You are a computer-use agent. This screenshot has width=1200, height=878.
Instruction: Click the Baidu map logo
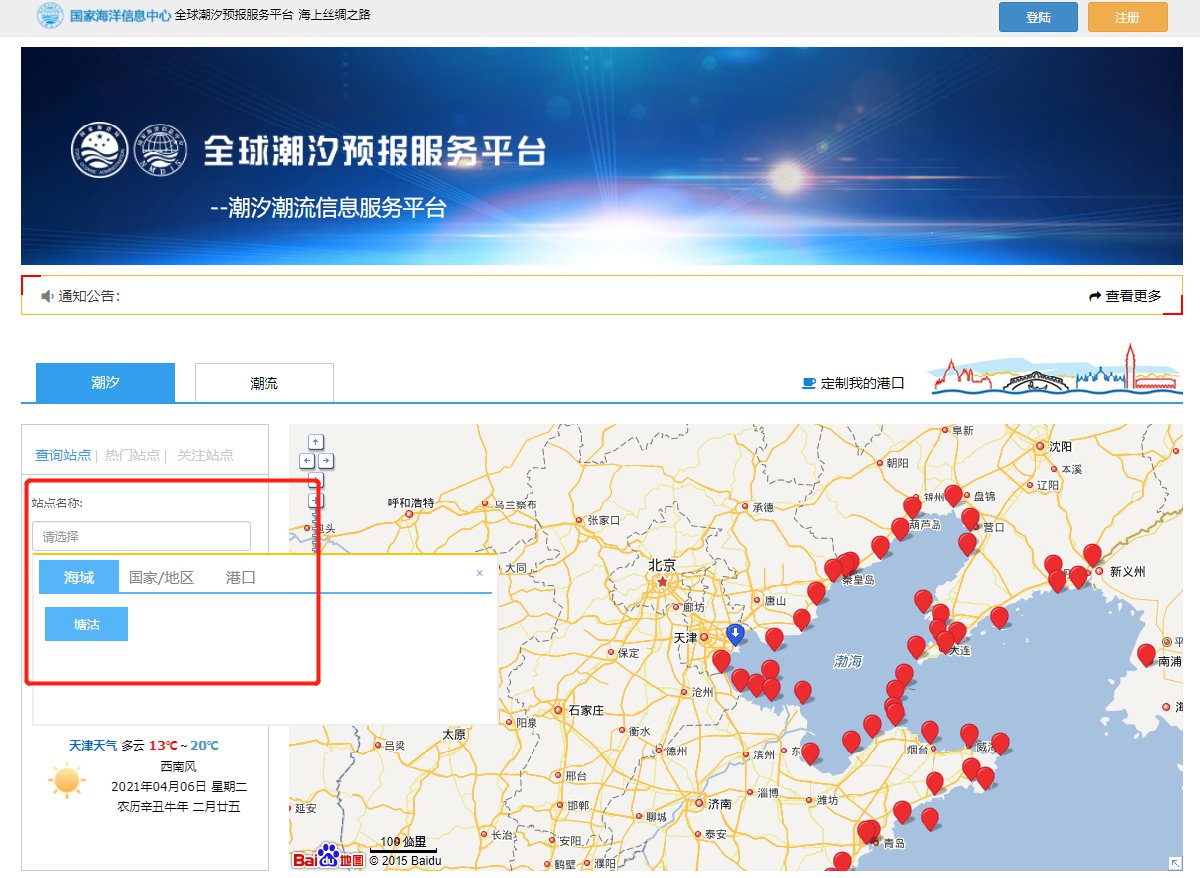pyautogui.click(x=327, y=858)
